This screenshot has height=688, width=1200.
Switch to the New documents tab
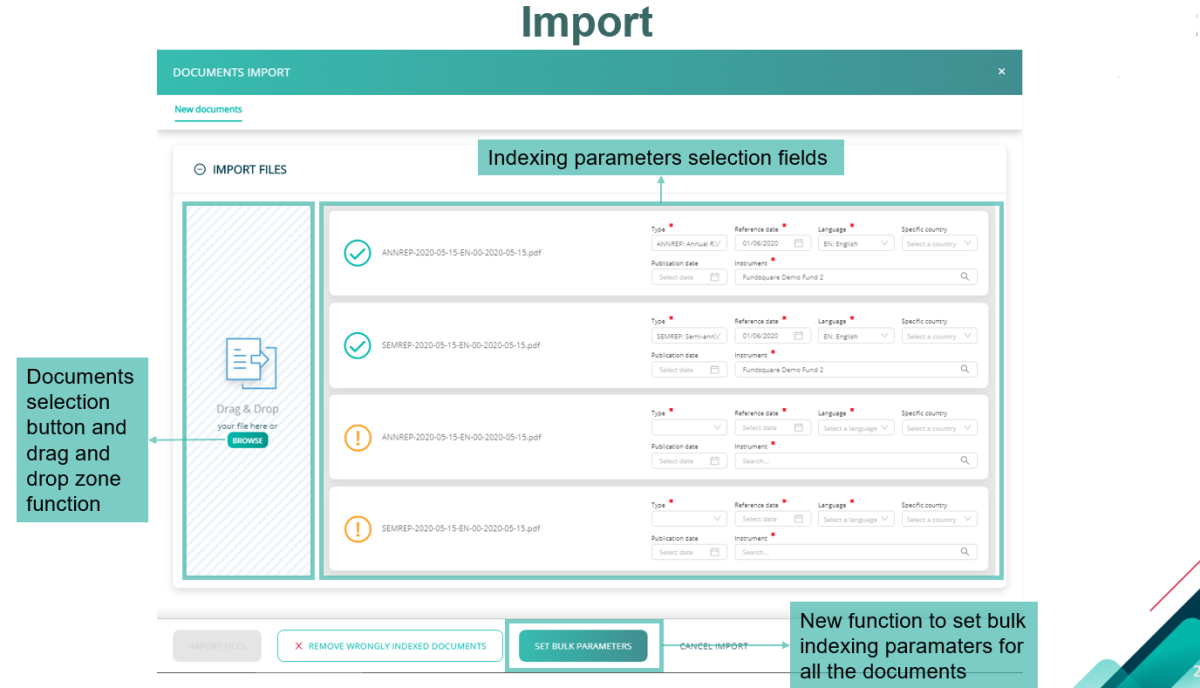(208, 109)
